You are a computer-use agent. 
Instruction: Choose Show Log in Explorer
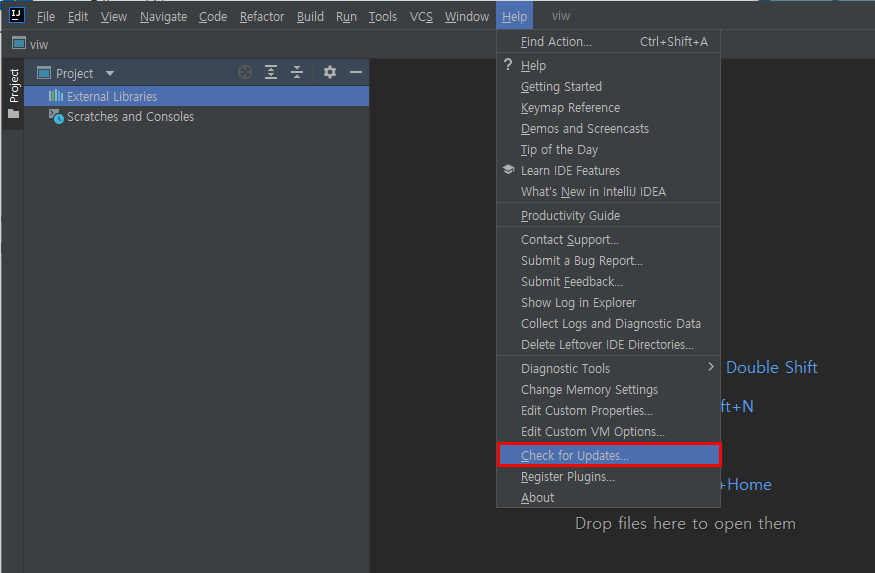tap(608, 302)
